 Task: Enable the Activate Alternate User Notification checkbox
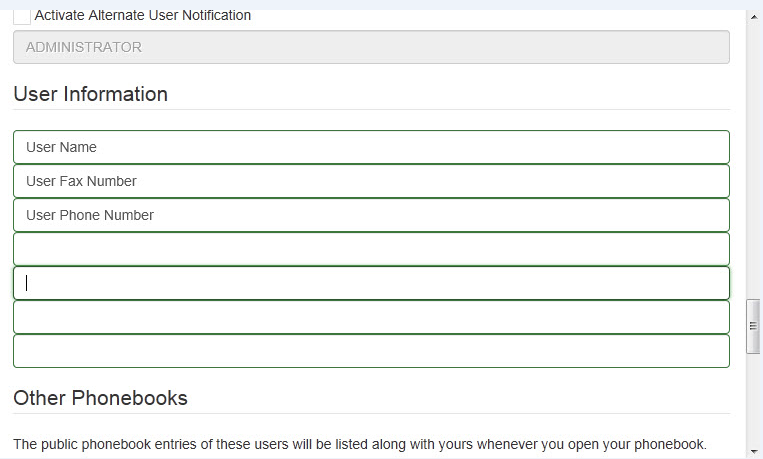[x=22, y=16]
